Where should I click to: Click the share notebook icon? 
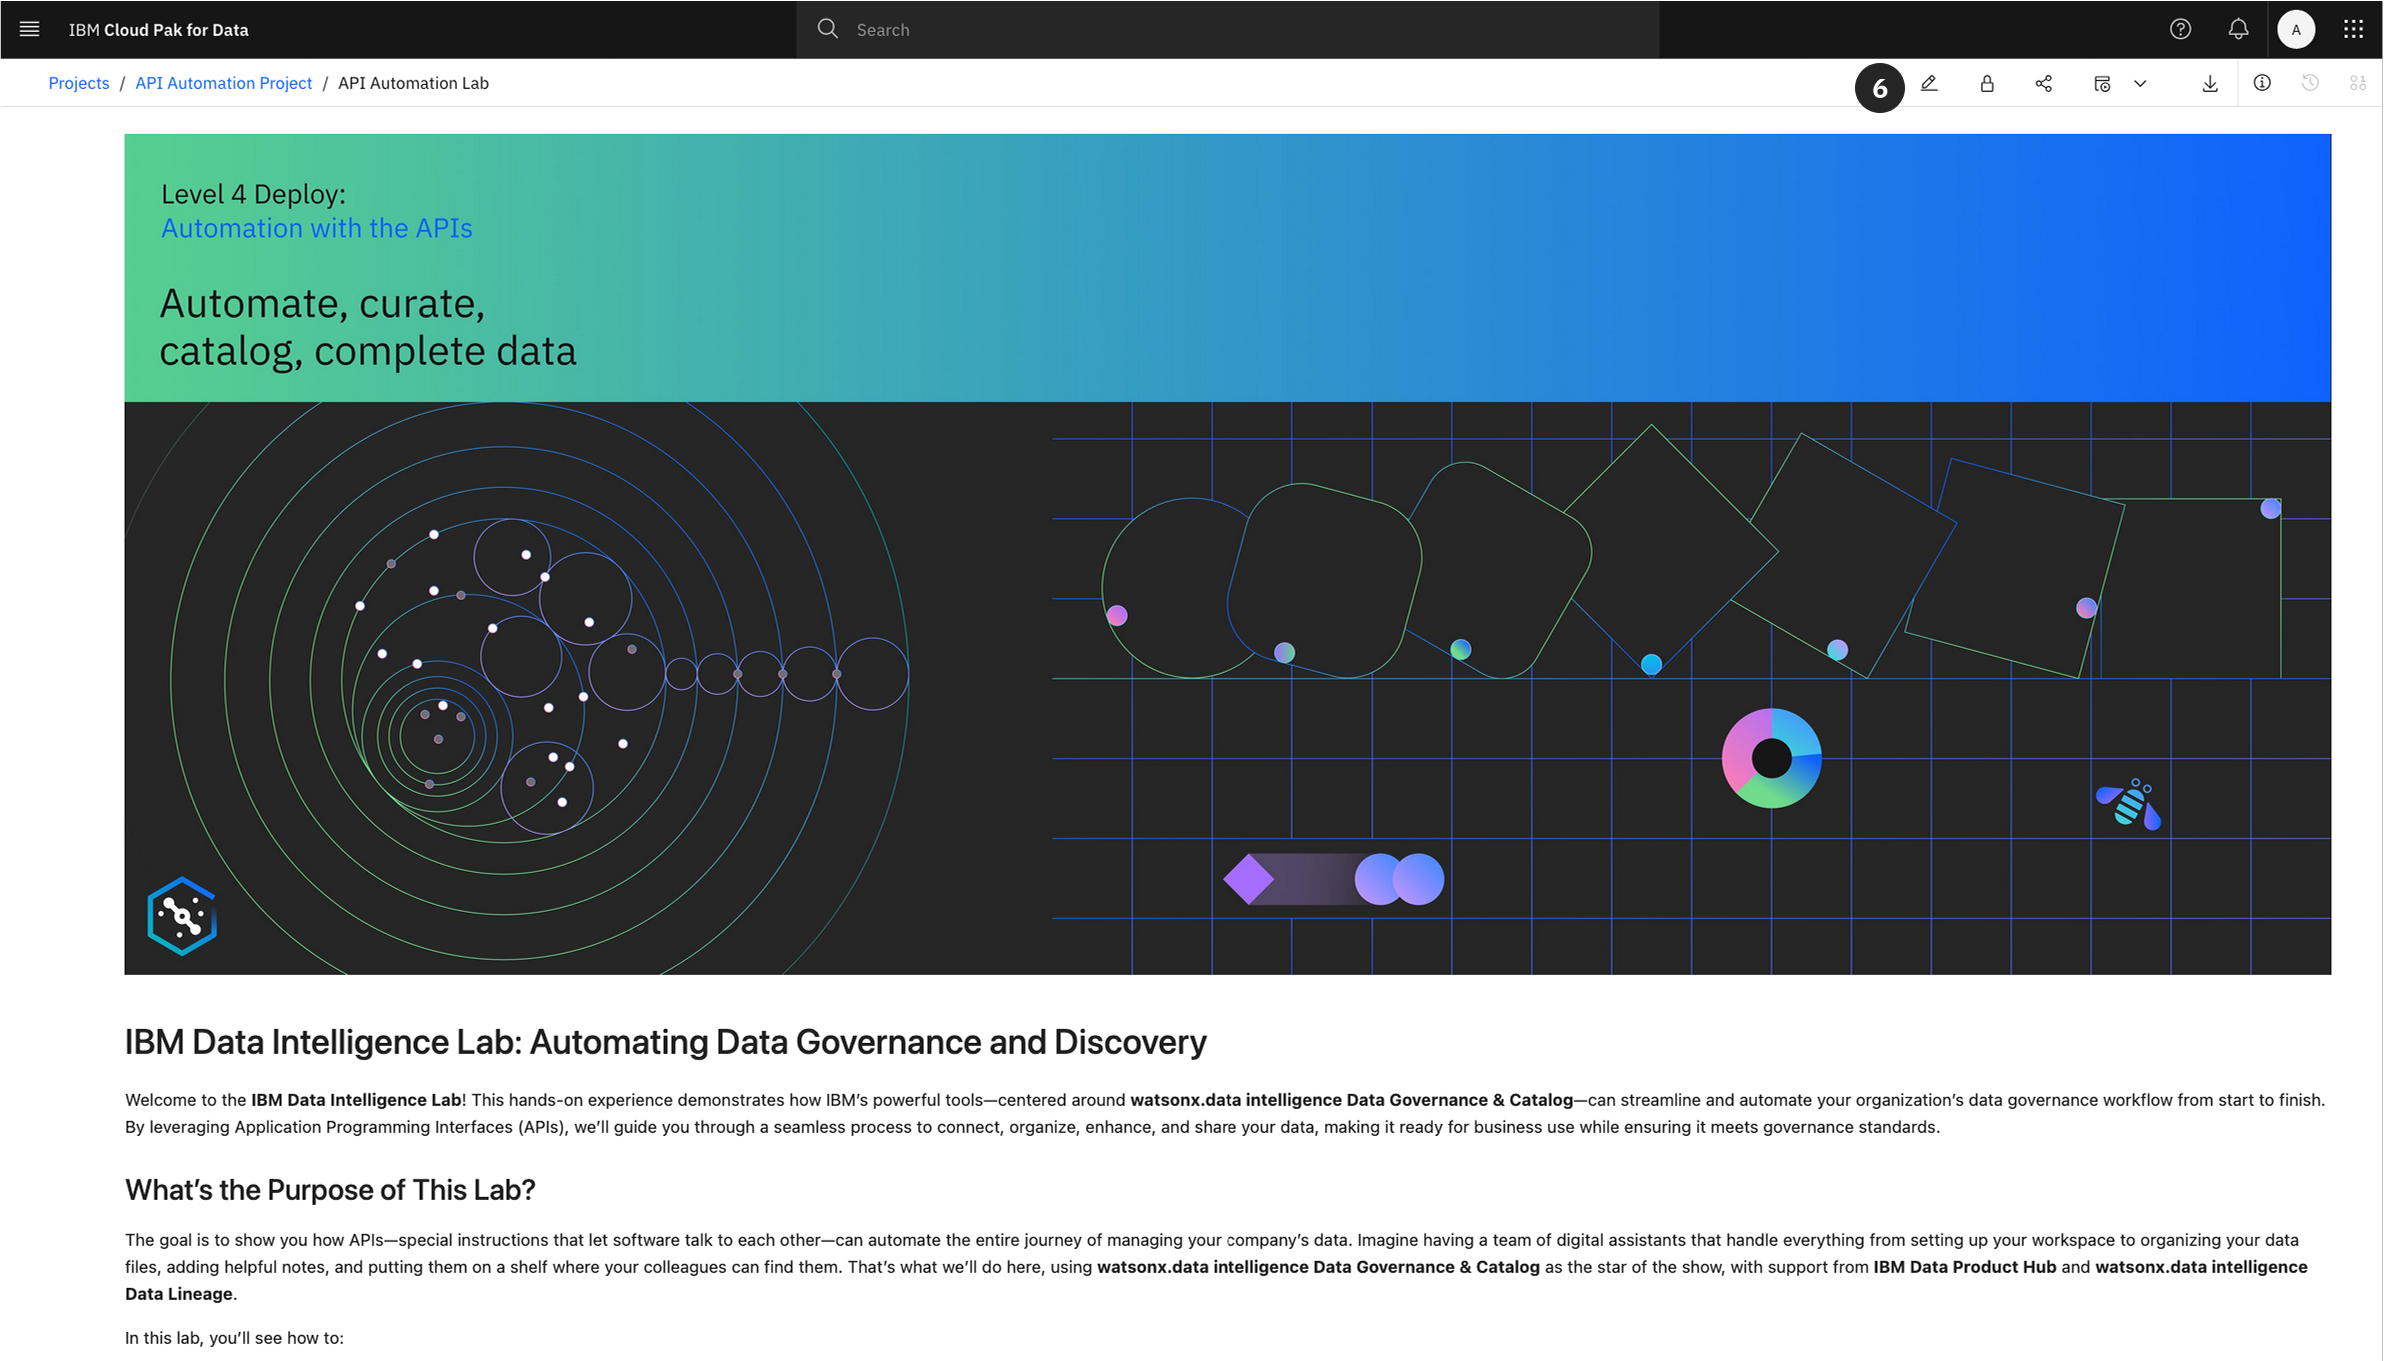pyautogui.click(x=2044, y=84)
